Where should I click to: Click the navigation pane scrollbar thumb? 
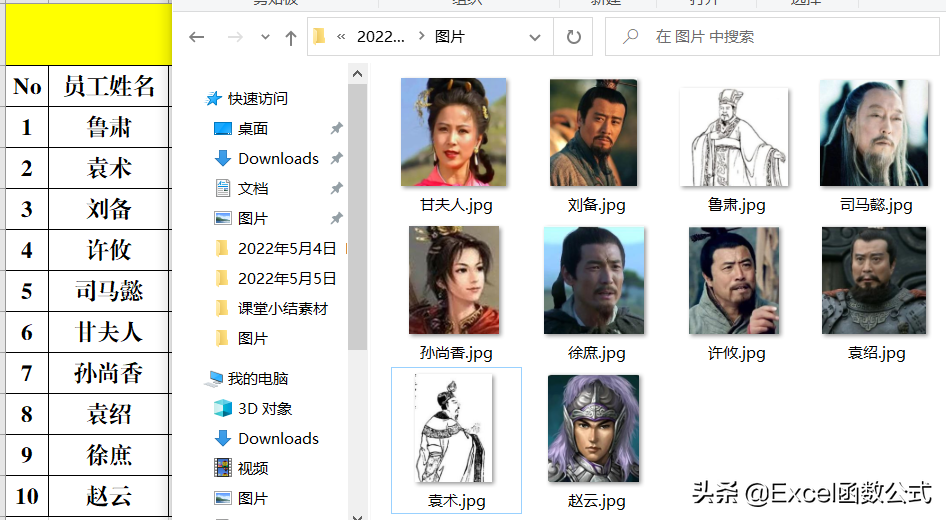point(357,217)
